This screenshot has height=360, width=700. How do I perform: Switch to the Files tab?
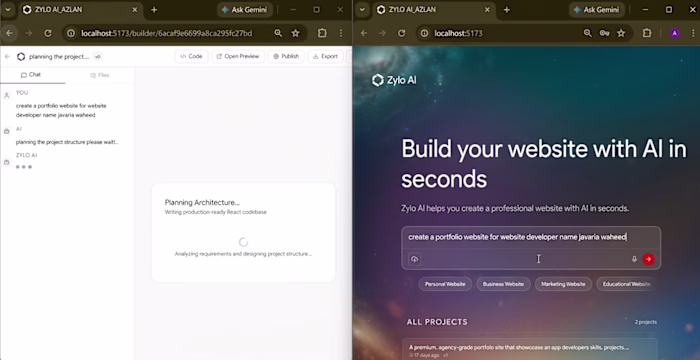100,75
